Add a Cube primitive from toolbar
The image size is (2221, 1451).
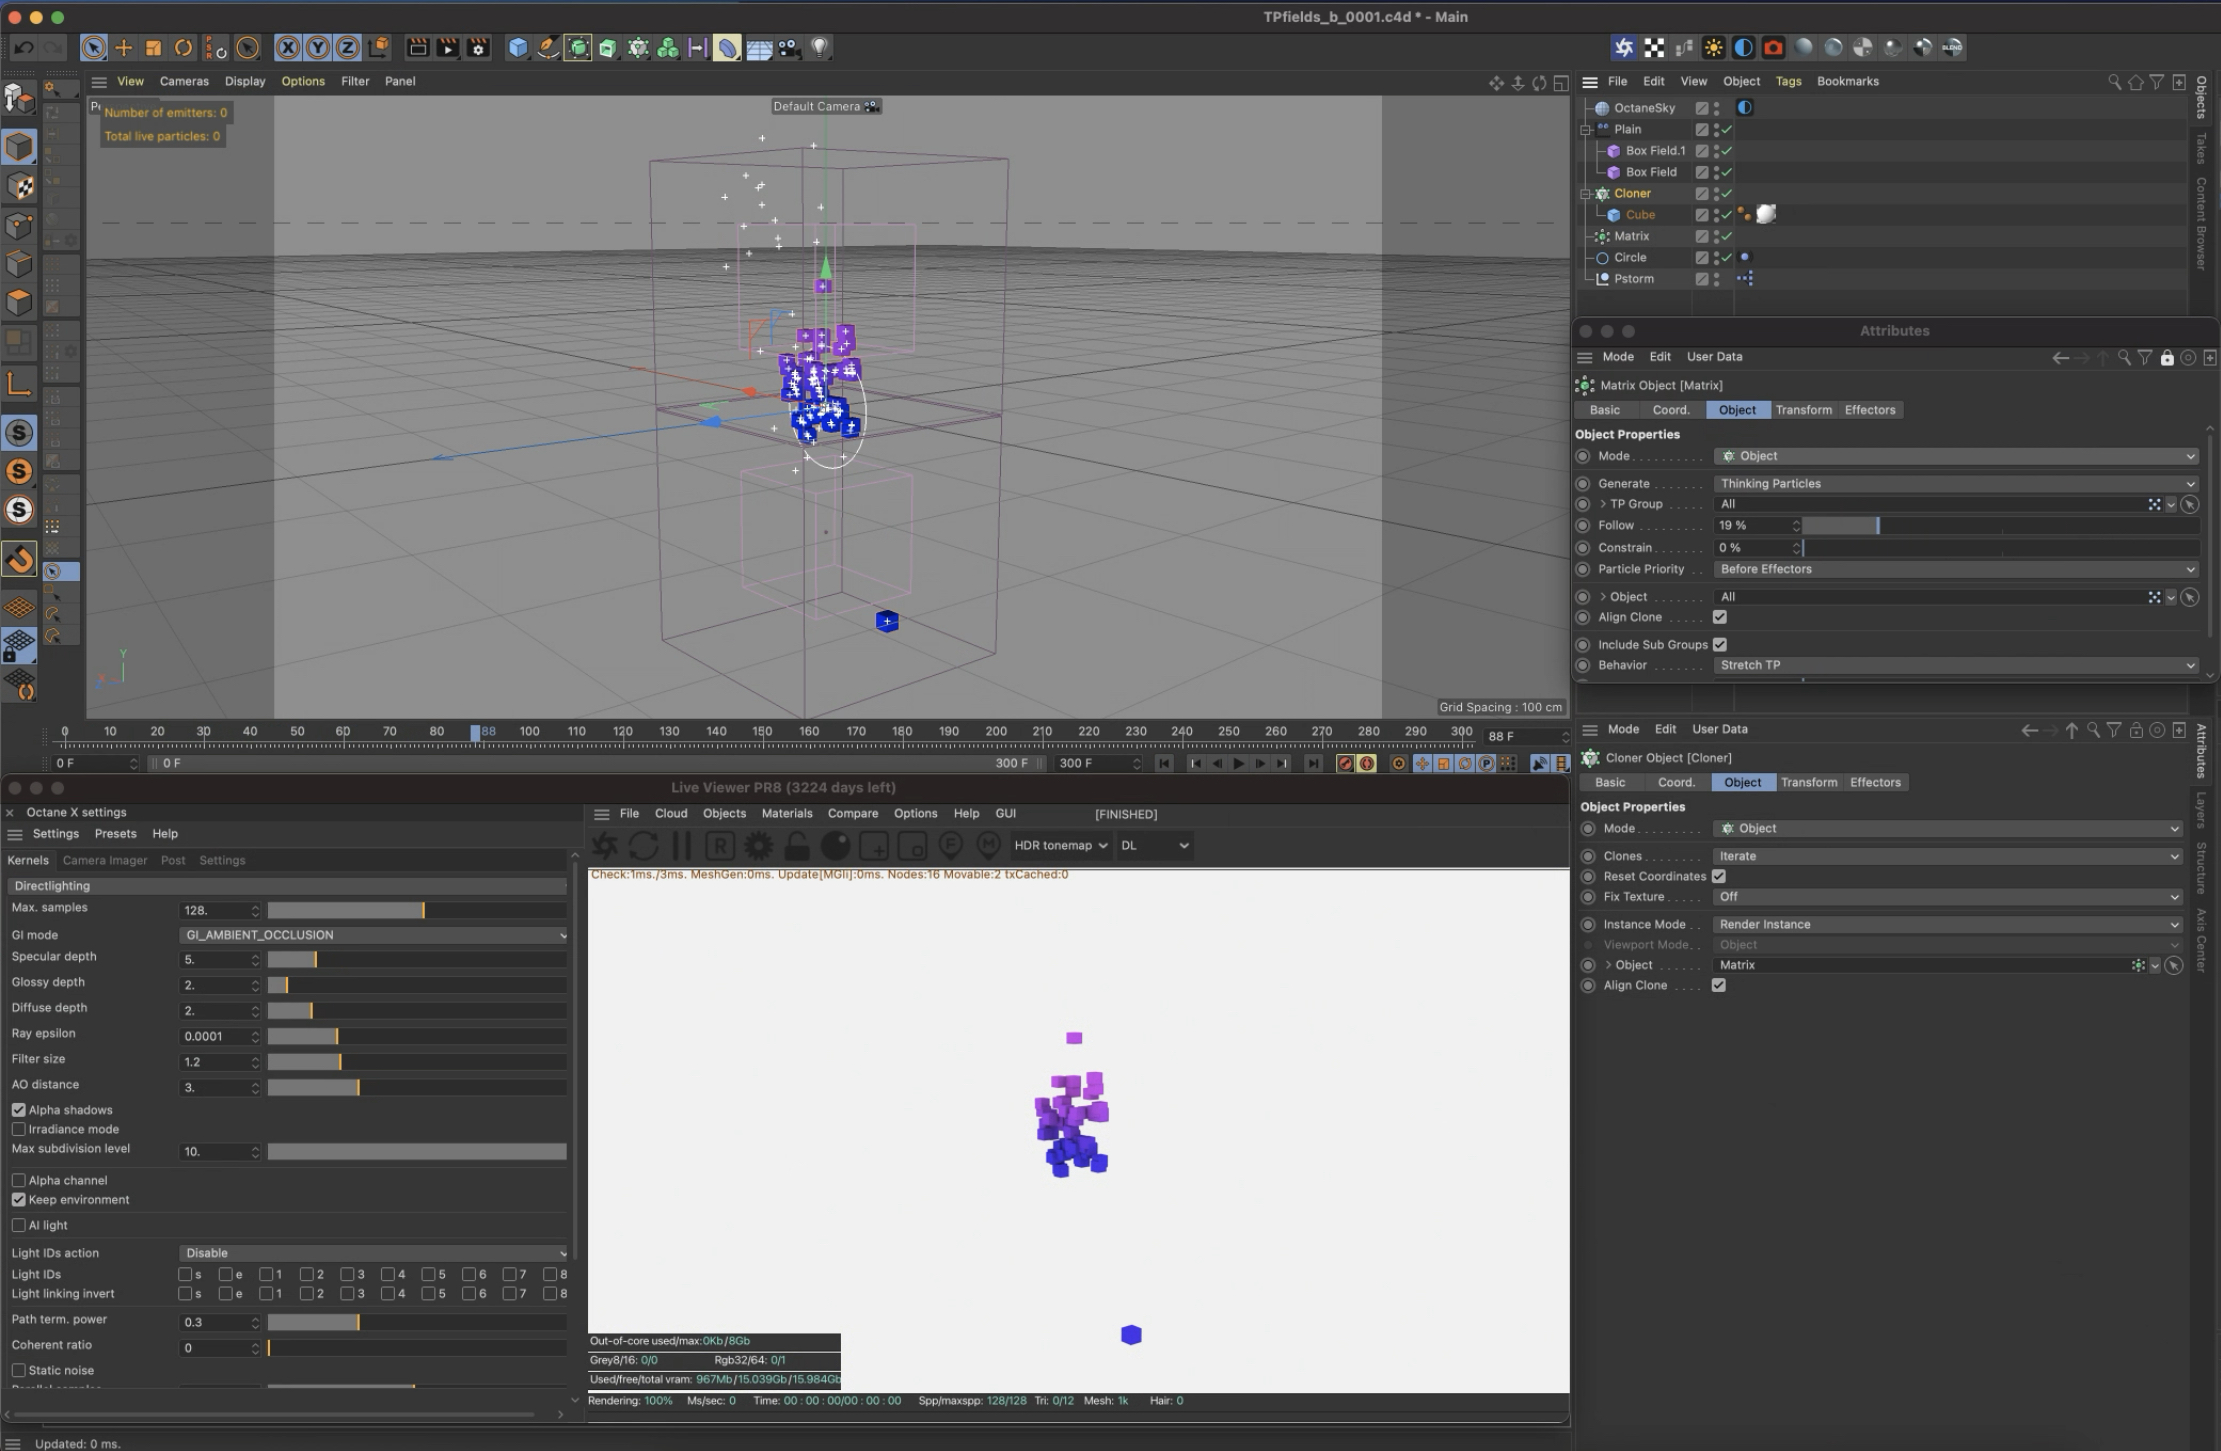tap(517, 47)
